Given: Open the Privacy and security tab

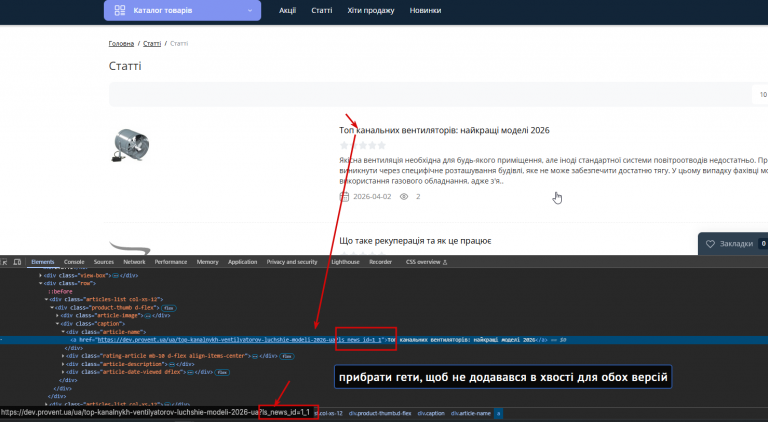Looking at the screenshot, I should coord(292,262).
